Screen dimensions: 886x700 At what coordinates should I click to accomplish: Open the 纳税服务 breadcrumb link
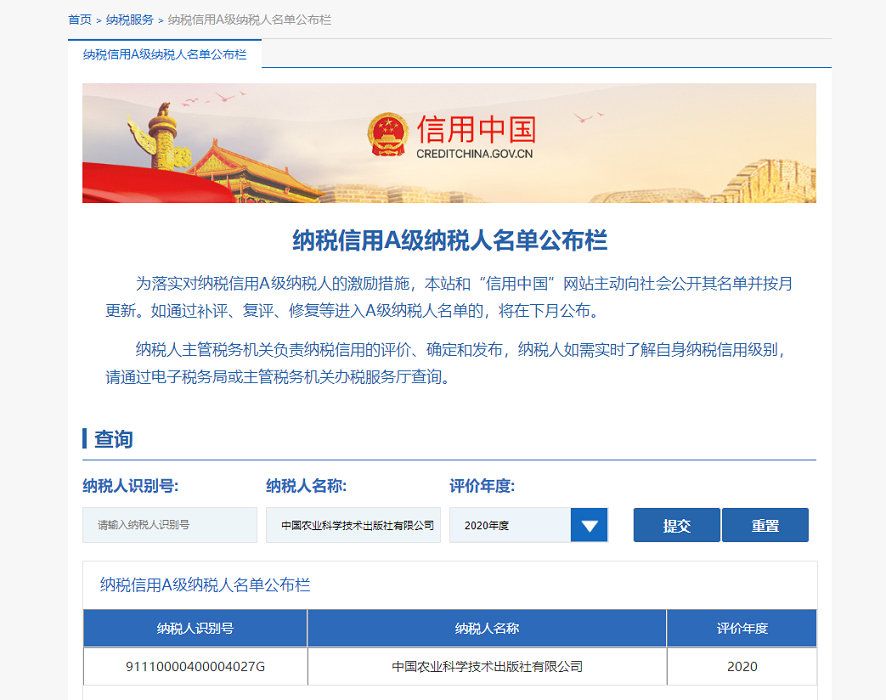click(x=130, y=20)
